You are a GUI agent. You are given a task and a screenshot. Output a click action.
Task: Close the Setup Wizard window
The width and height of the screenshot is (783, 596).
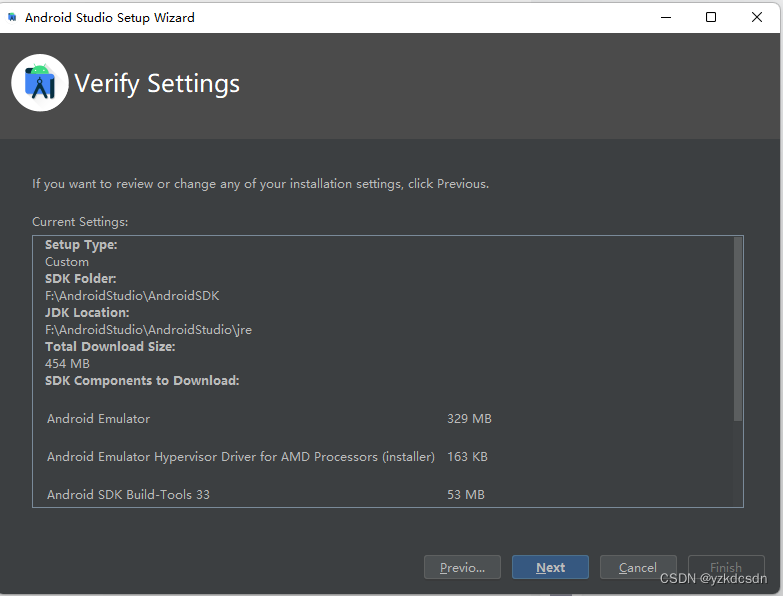click(757, 17)
